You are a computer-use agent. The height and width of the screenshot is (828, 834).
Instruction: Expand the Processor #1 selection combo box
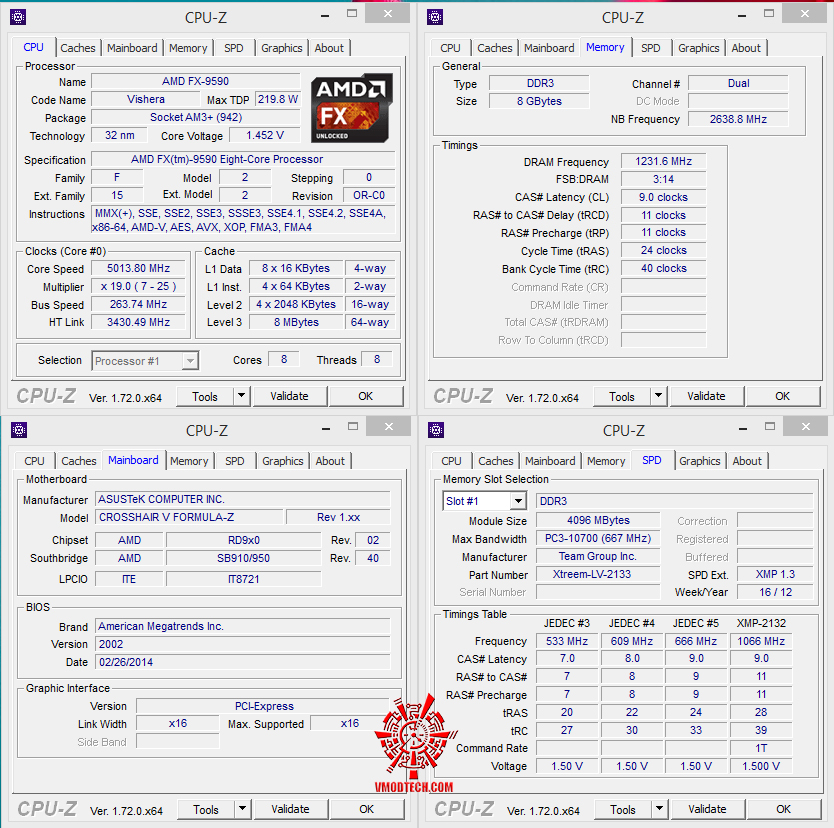point(190,361)
